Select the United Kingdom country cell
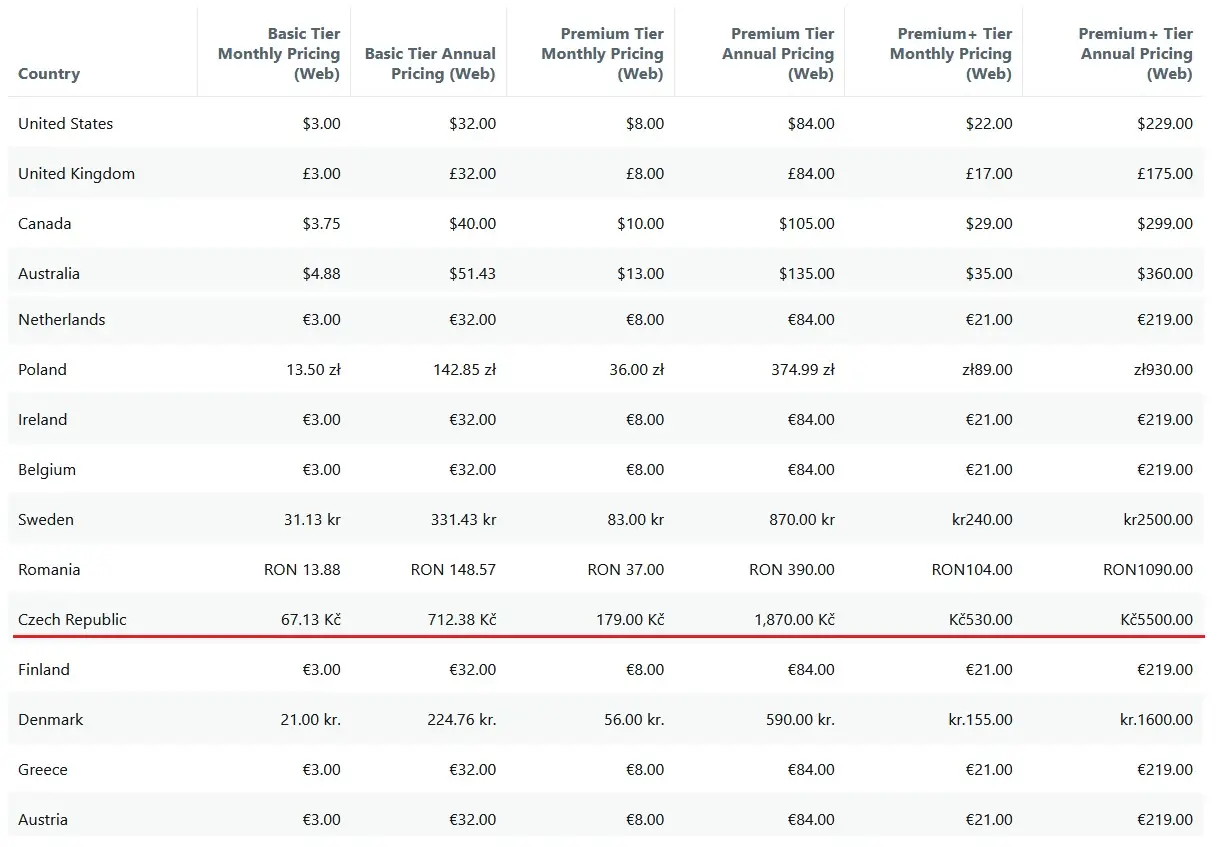The width and height of the screenshot is (1217, 847). tap(76, 174)
